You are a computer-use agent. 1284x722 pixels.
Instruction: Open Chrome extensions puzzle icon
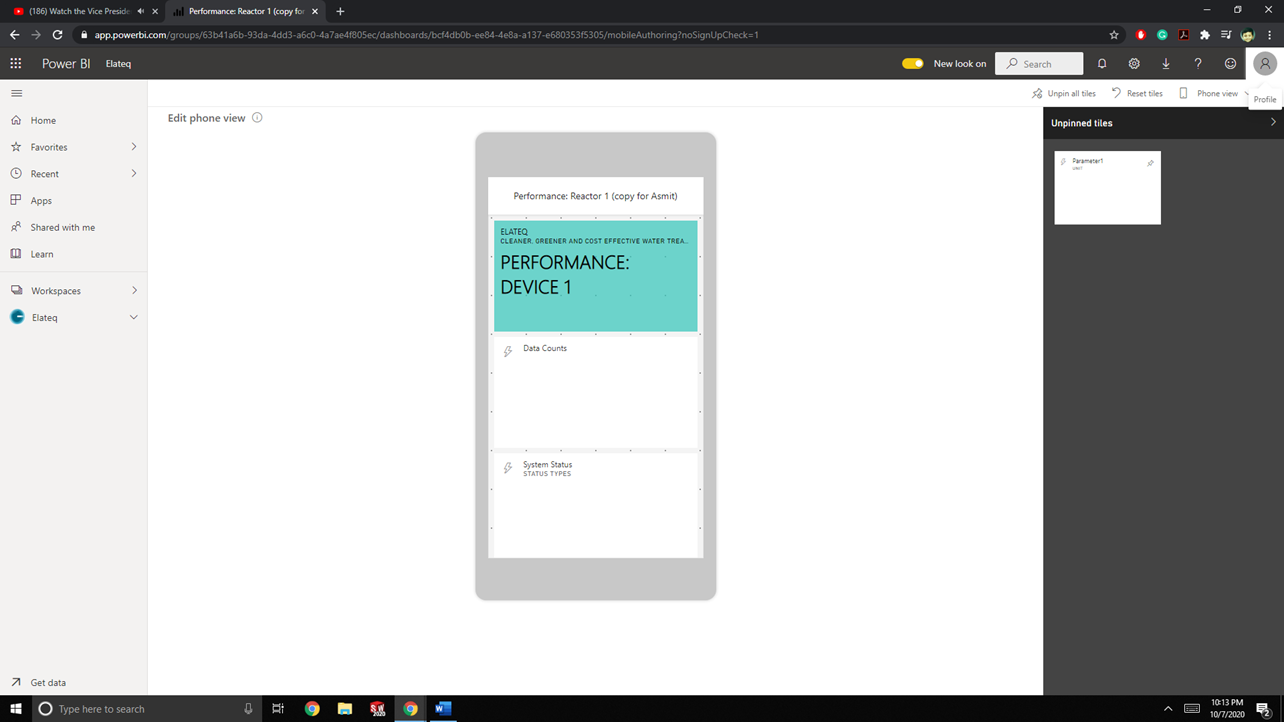pyautogui.click(x=1204, y=35)
